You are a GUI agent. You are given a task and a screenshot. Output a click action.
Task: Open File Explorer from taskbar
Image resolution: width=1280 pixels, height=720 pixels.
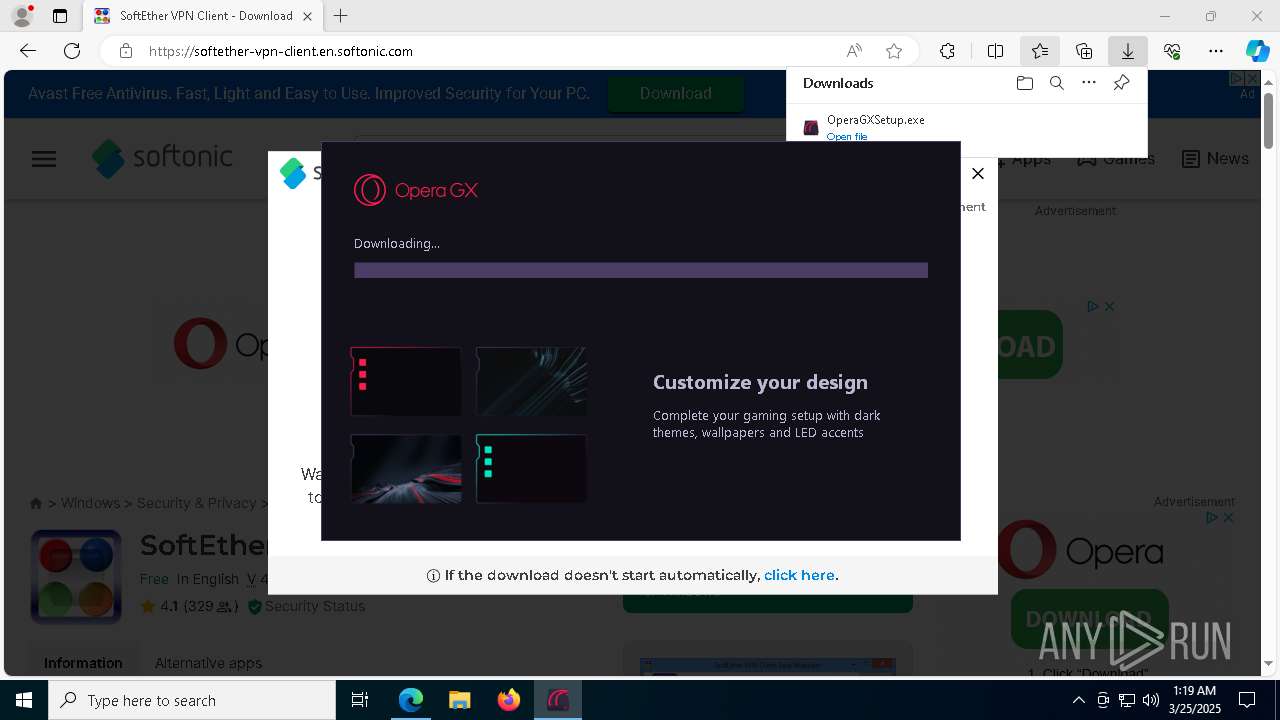coord(459,700)
